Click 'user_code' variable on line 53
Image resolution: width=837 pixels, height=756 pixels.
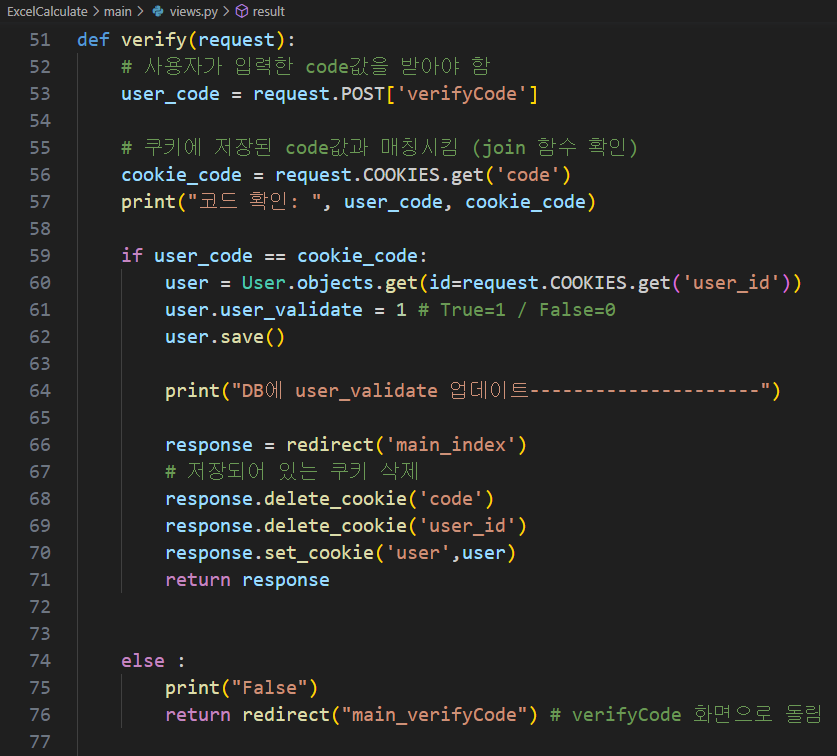(170, 94)
